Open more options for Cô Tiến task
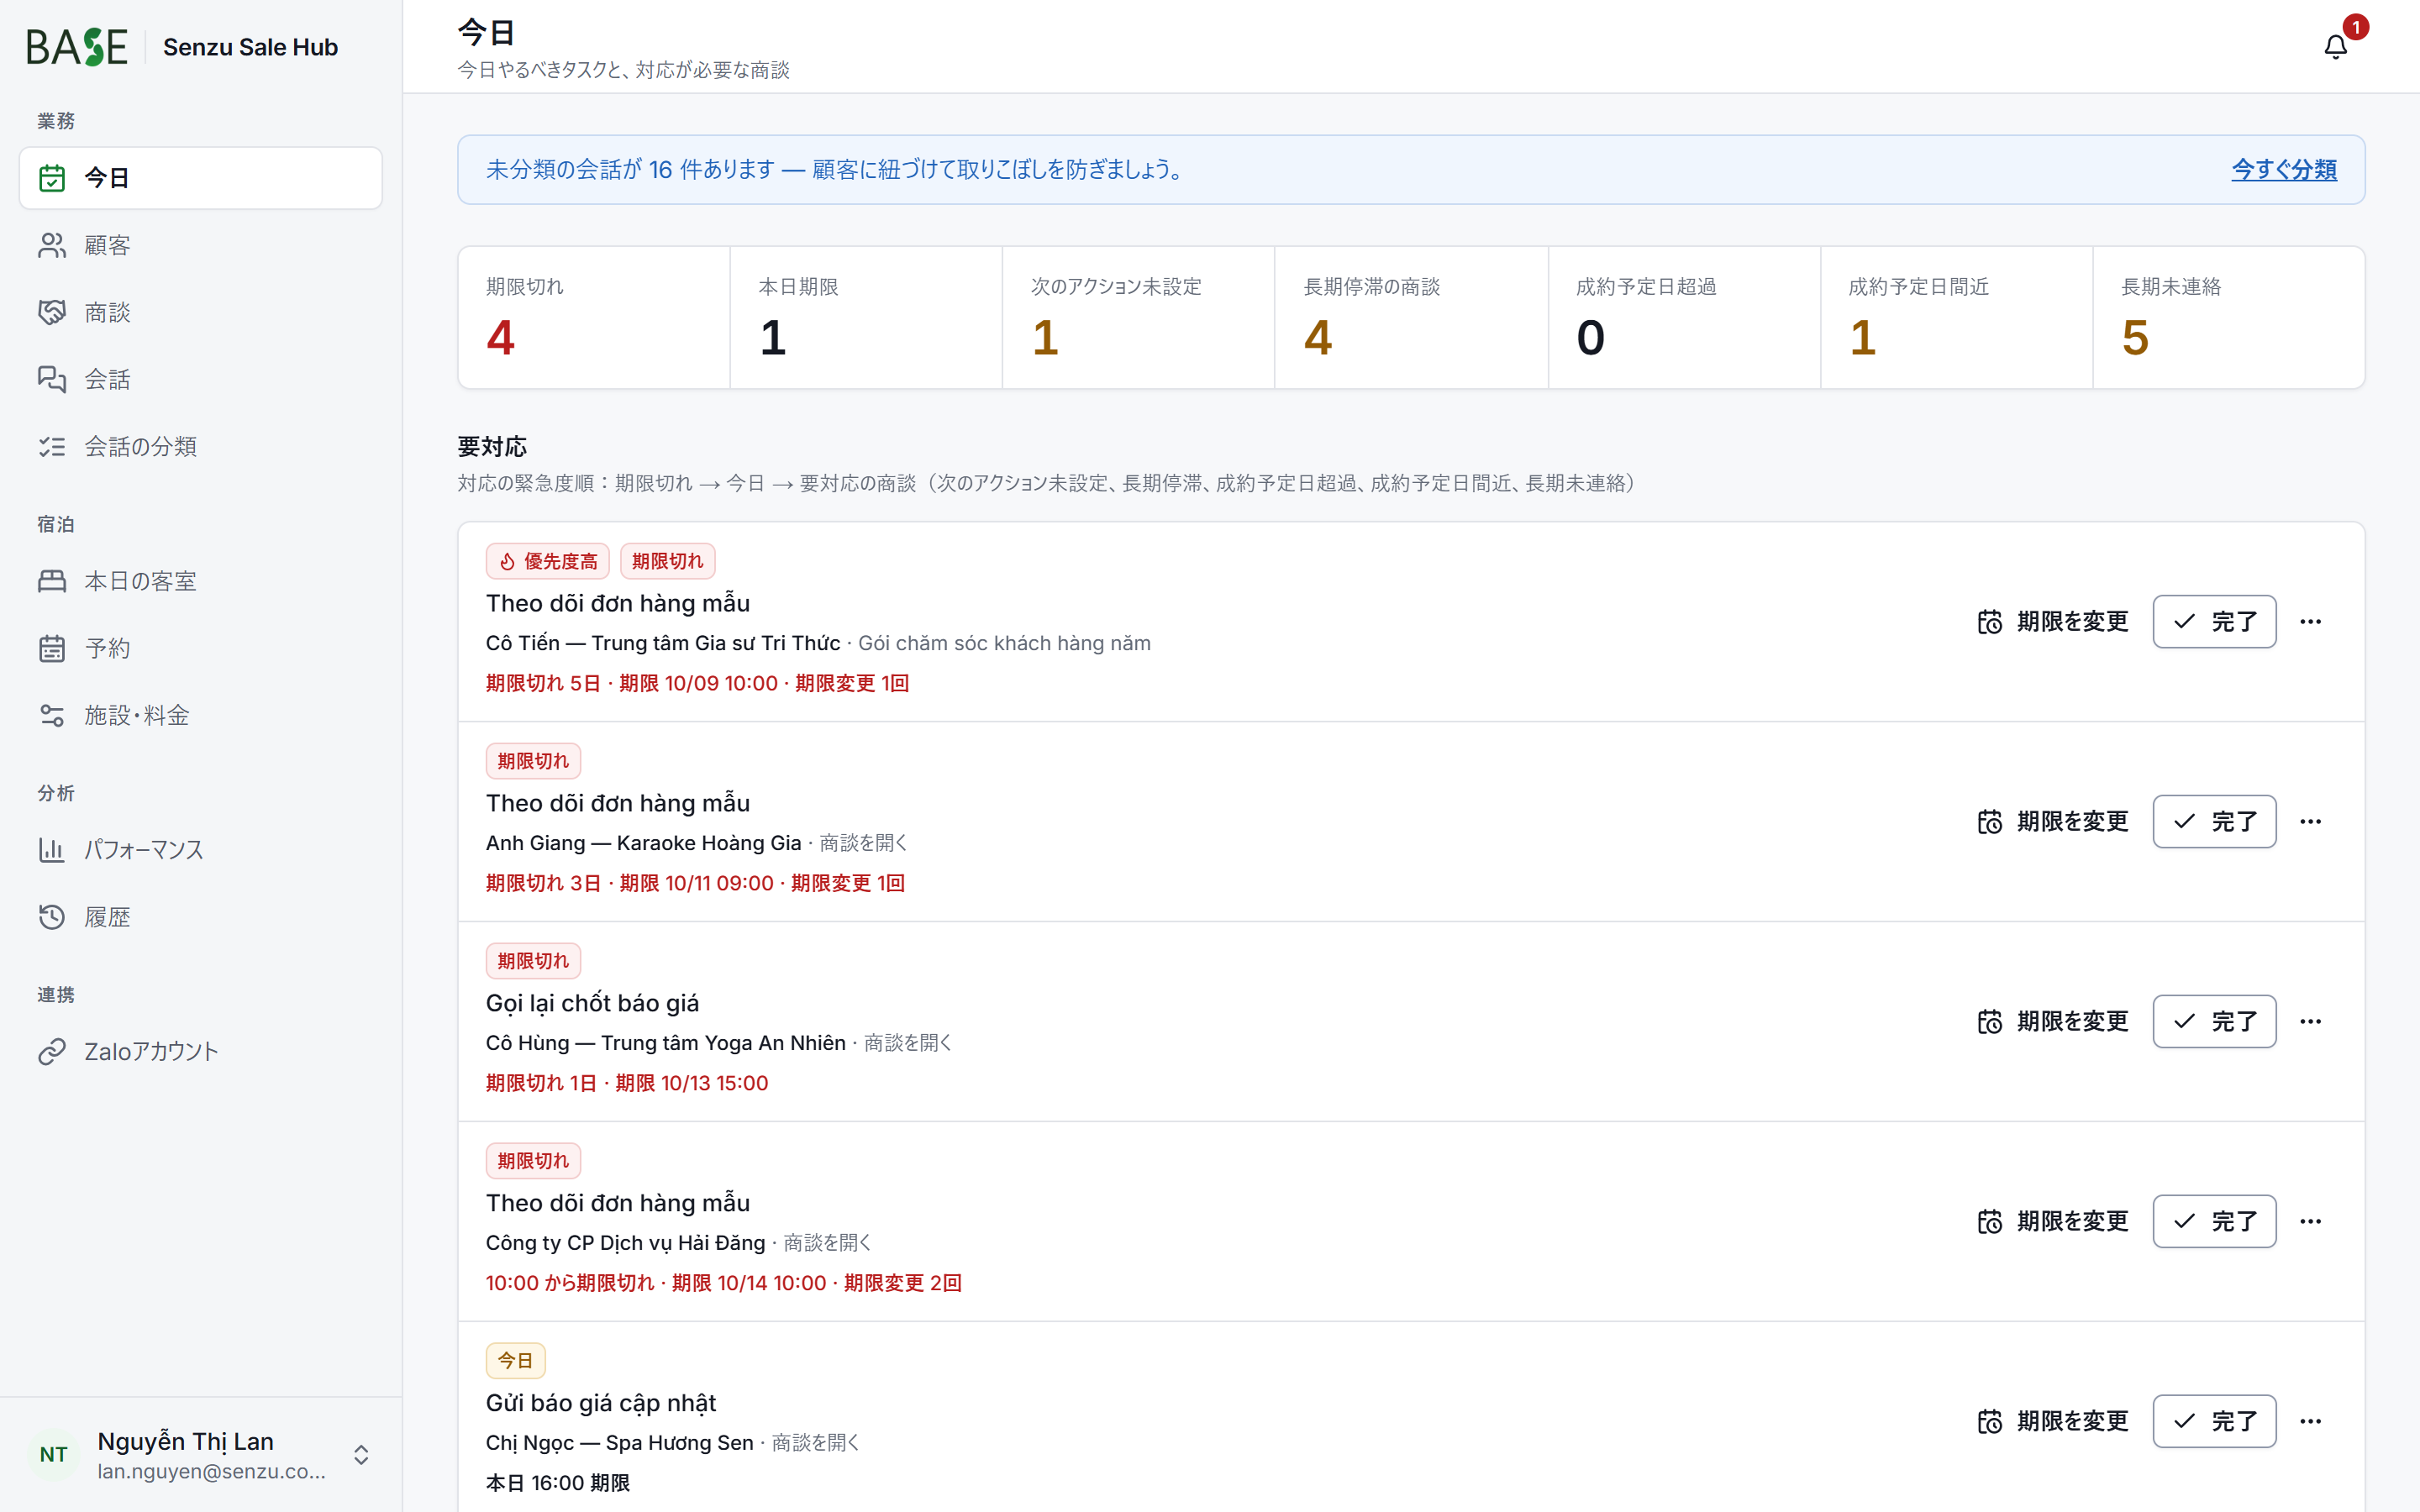Image resolution: width=2420 pixels, height=1512 pixels. click(2310, 622)
